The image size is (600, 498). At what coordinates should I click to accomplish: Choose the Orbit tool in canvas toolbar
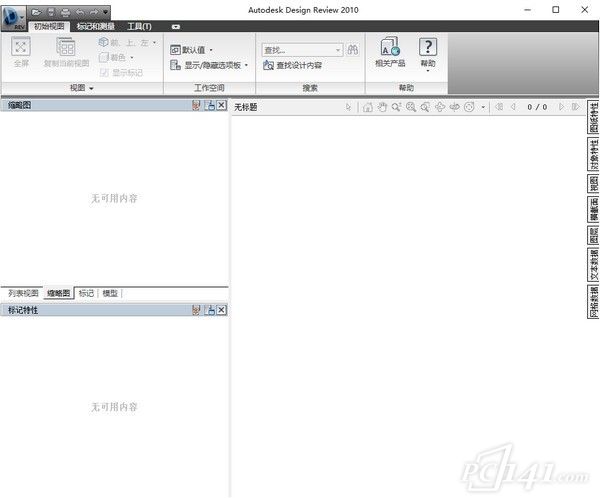[x=440, y=107]
